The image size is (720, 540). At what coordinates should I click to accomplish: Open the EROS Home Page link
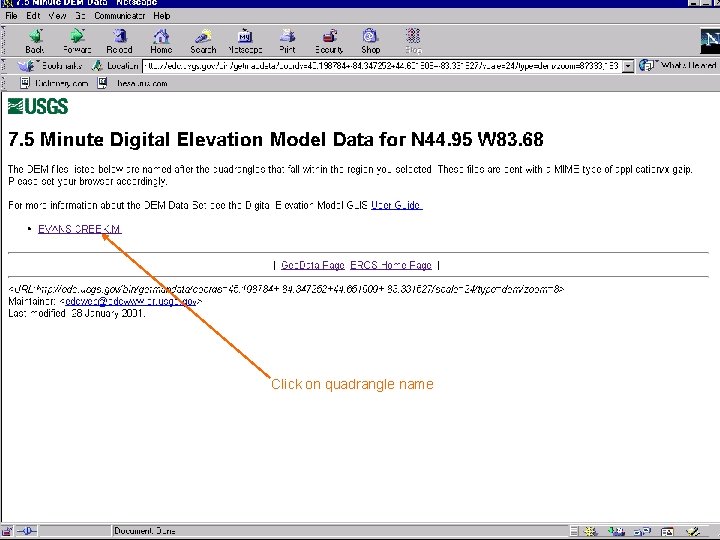click(x=391, y=265)
